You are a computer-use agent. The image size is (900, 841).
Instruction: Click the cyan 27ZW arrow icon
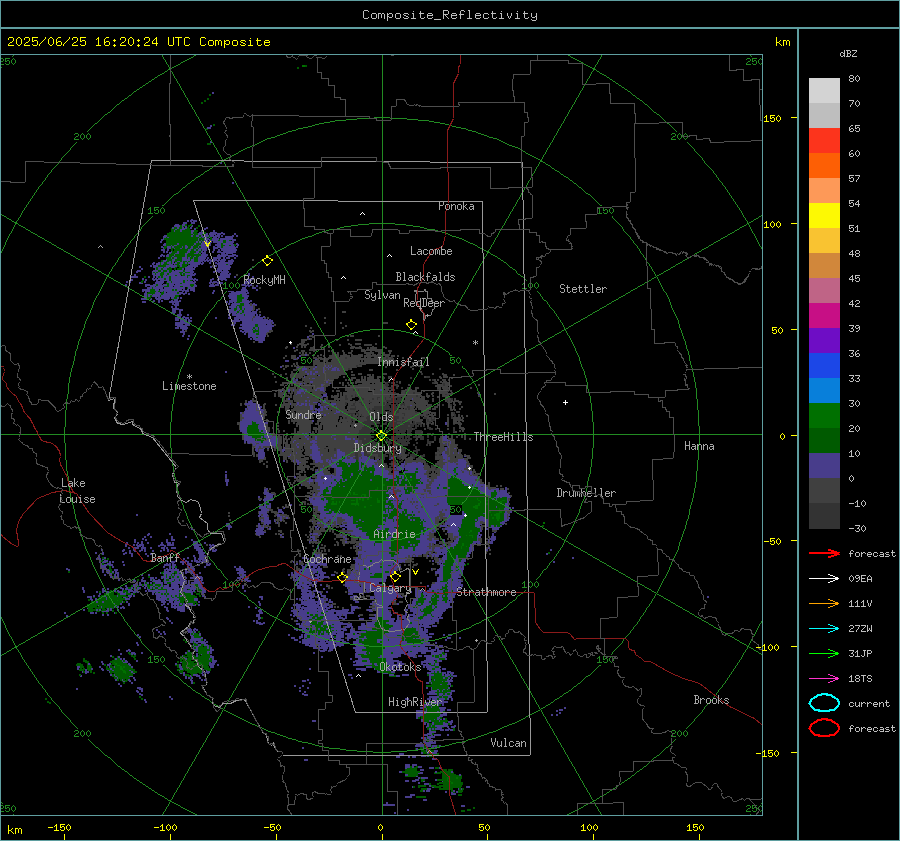tap(824, 629)
